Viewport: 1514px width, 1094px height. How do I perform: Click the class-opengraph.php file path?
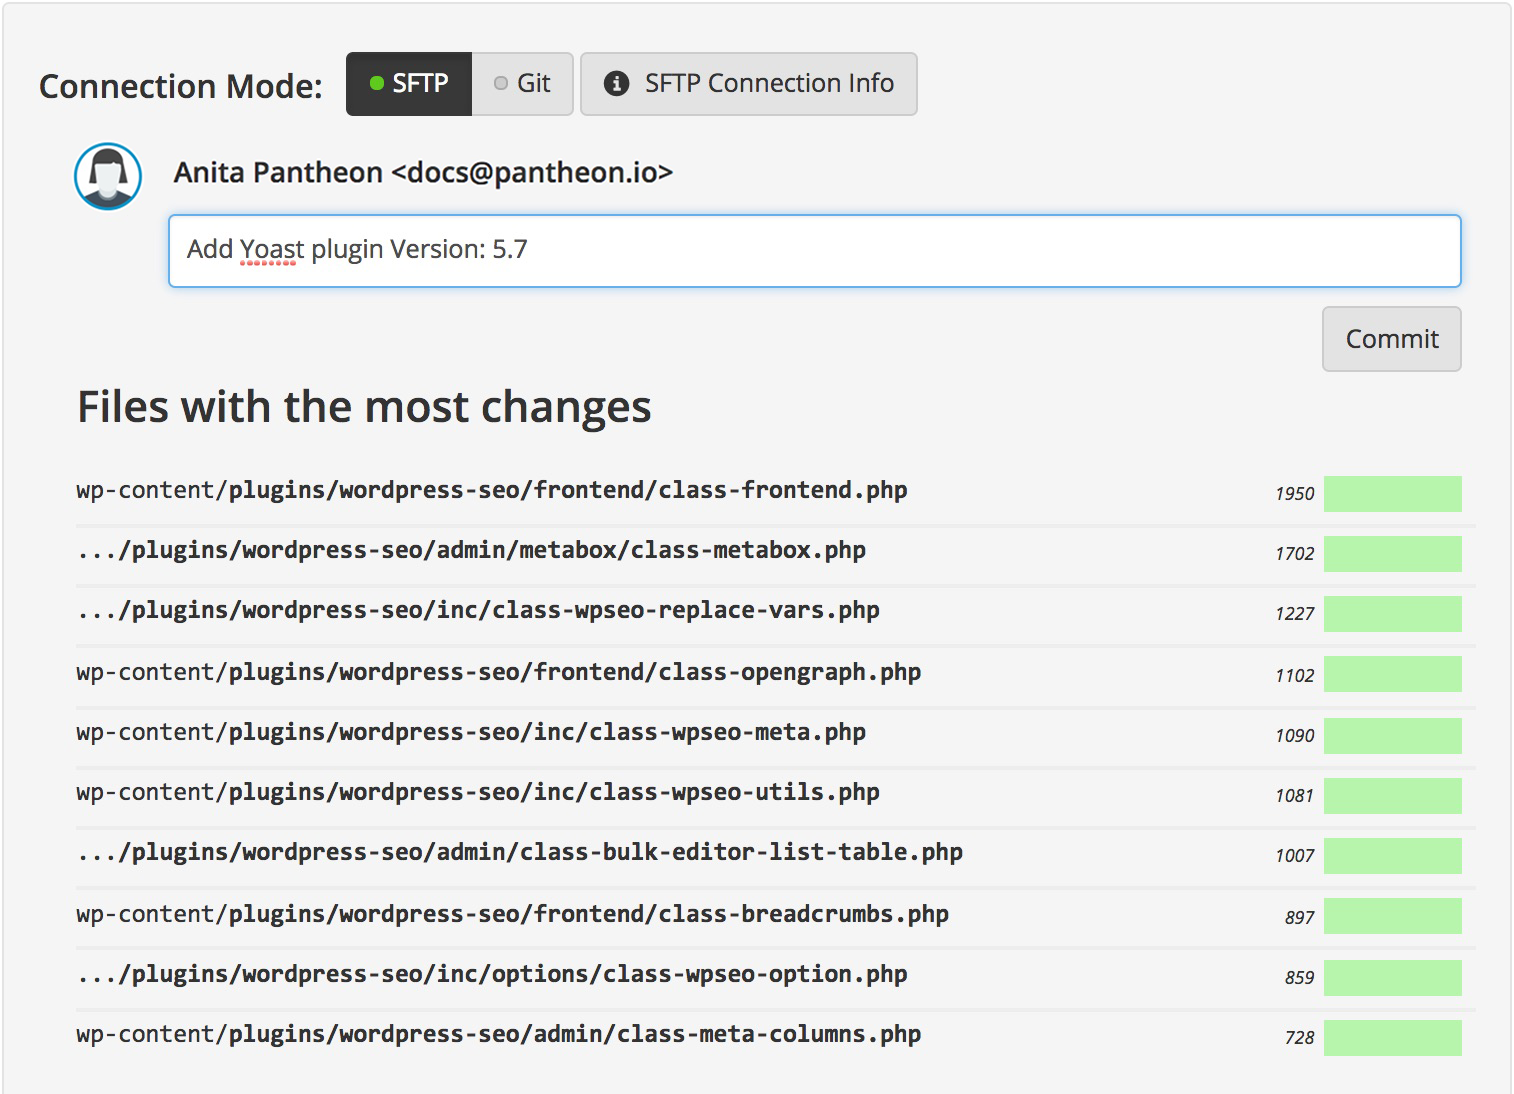[498, 672]
